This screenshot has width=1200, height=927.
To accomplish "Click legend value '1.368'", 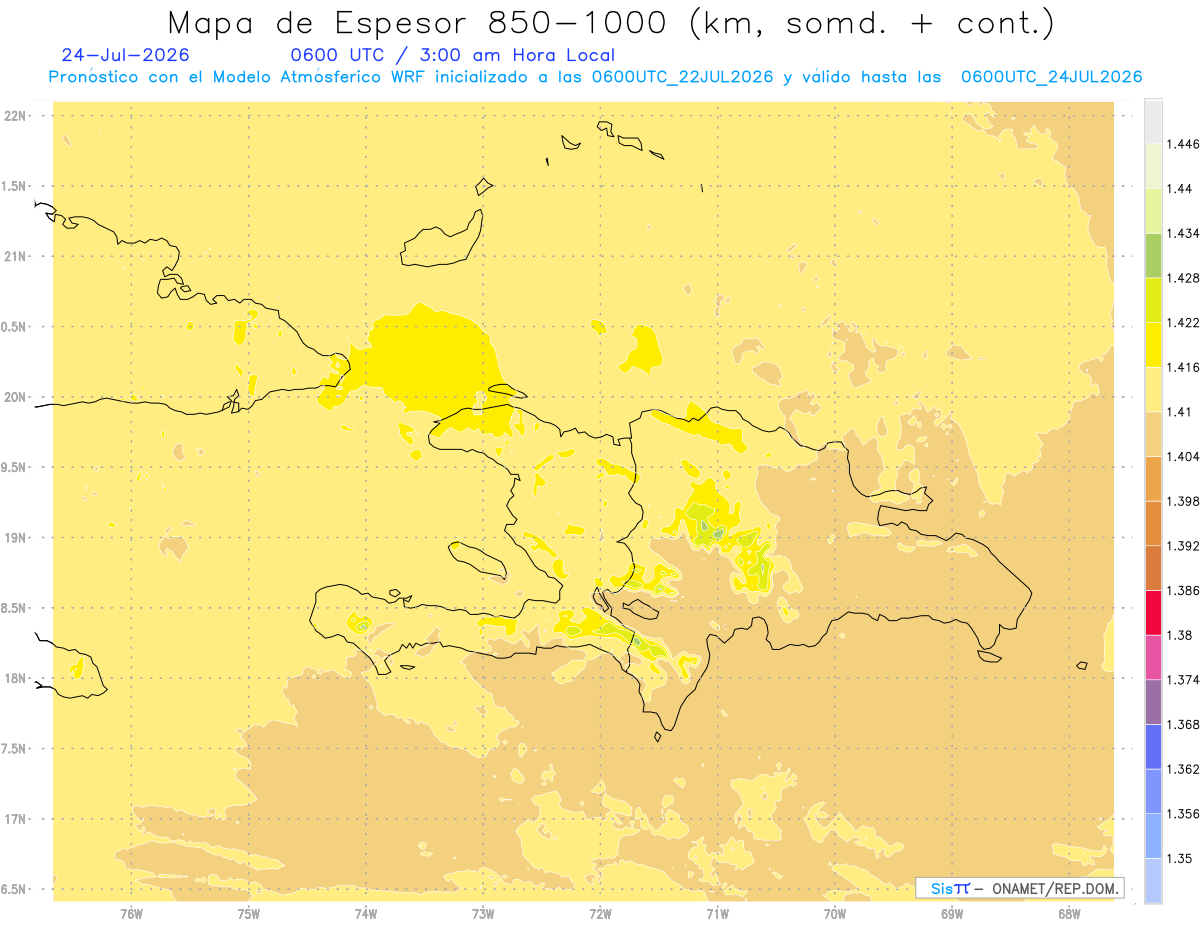I will point(1184,724).
